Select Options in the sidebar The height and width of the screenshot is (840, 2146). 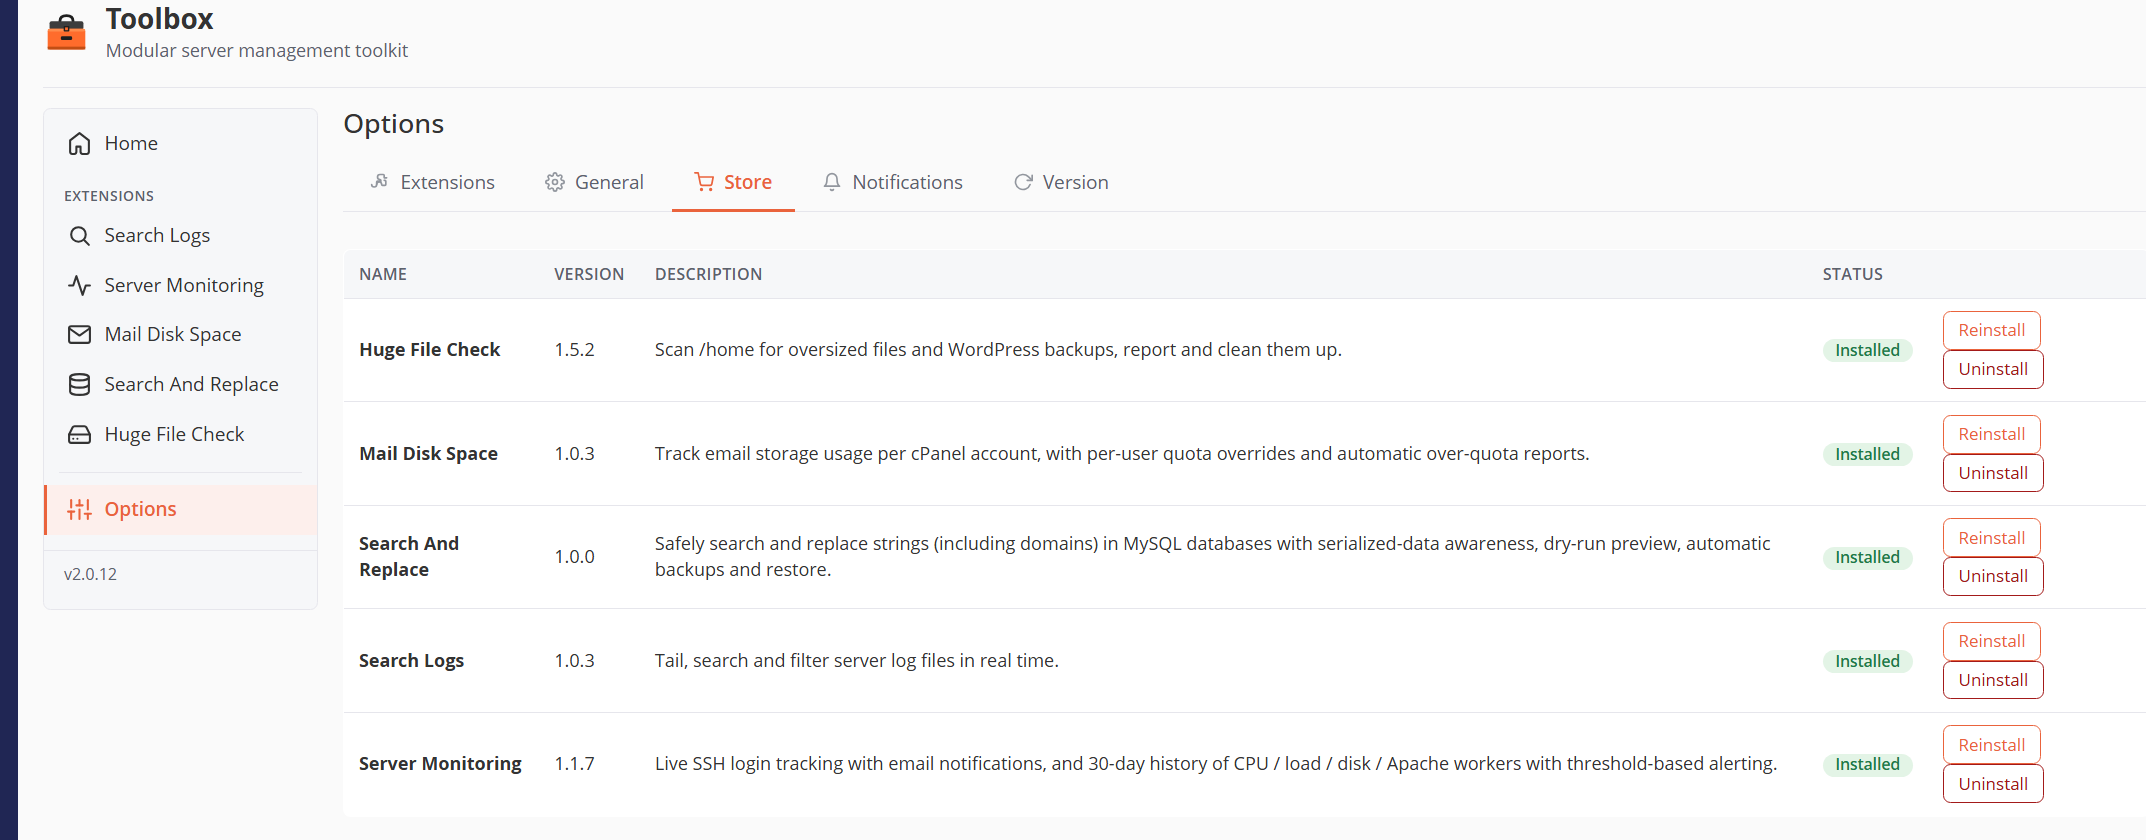[181, 510]
